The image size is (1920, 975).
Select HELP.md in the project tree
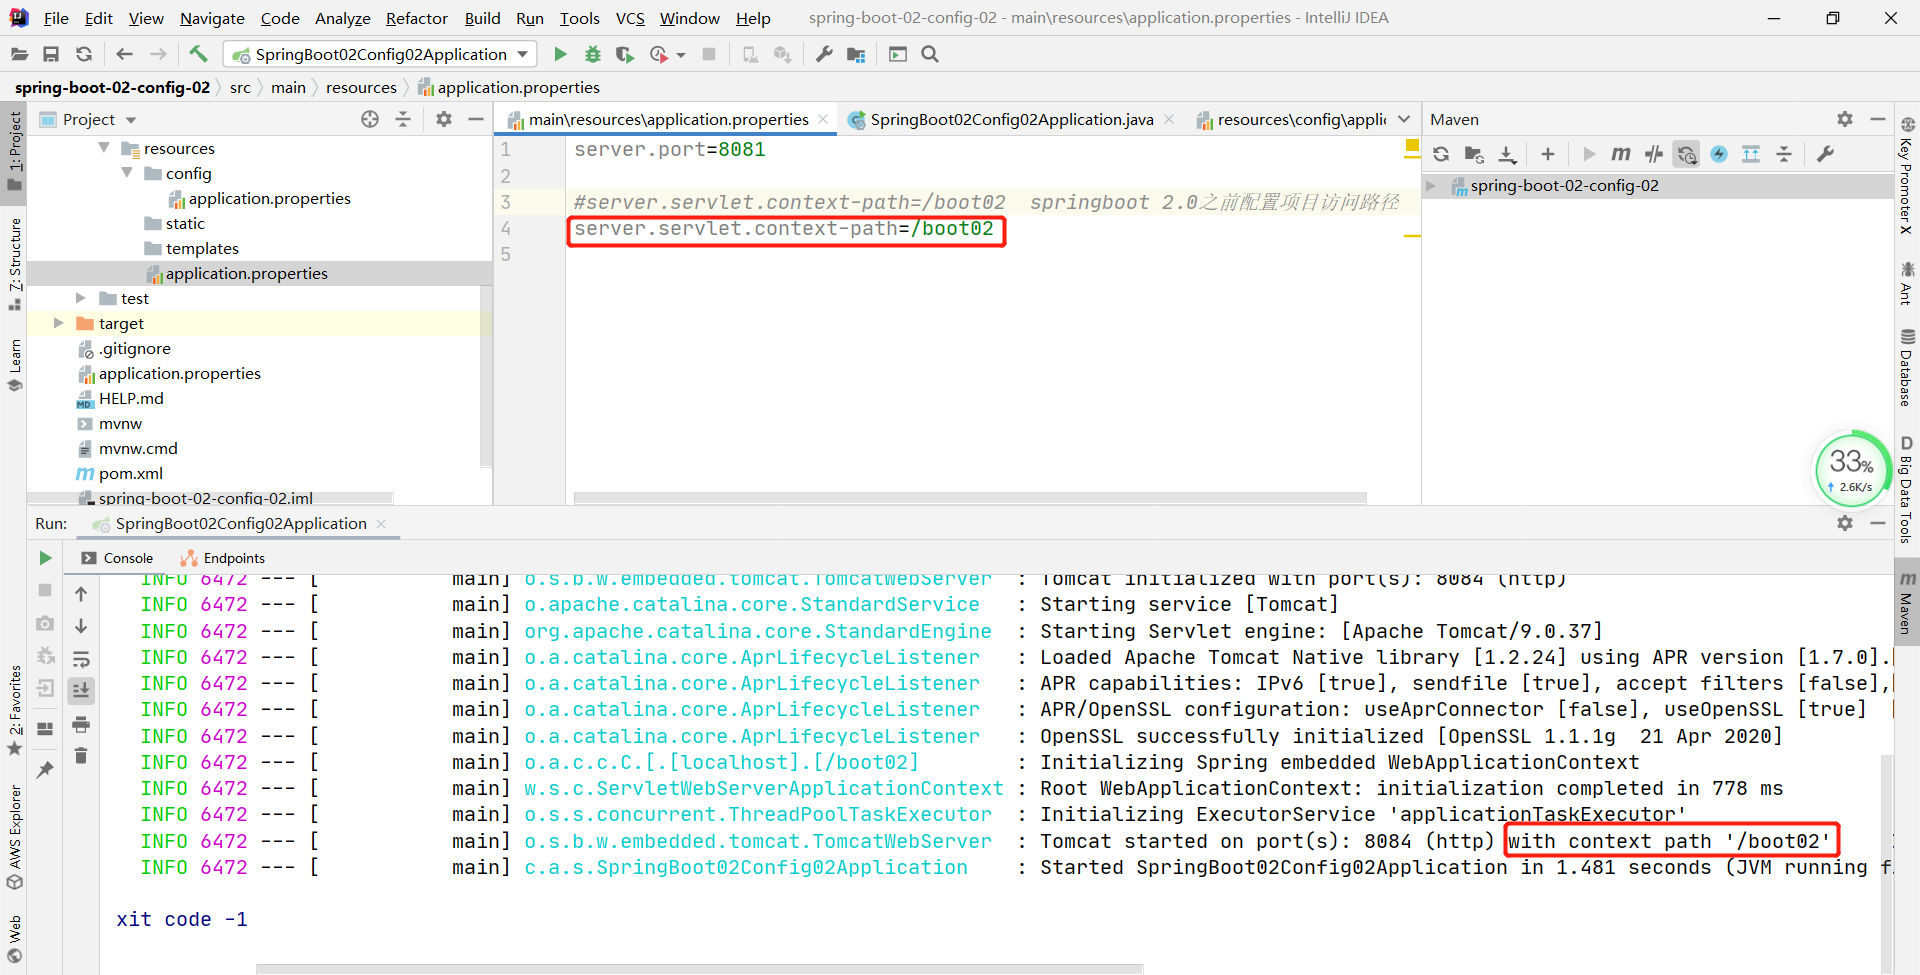coord(130,398)
